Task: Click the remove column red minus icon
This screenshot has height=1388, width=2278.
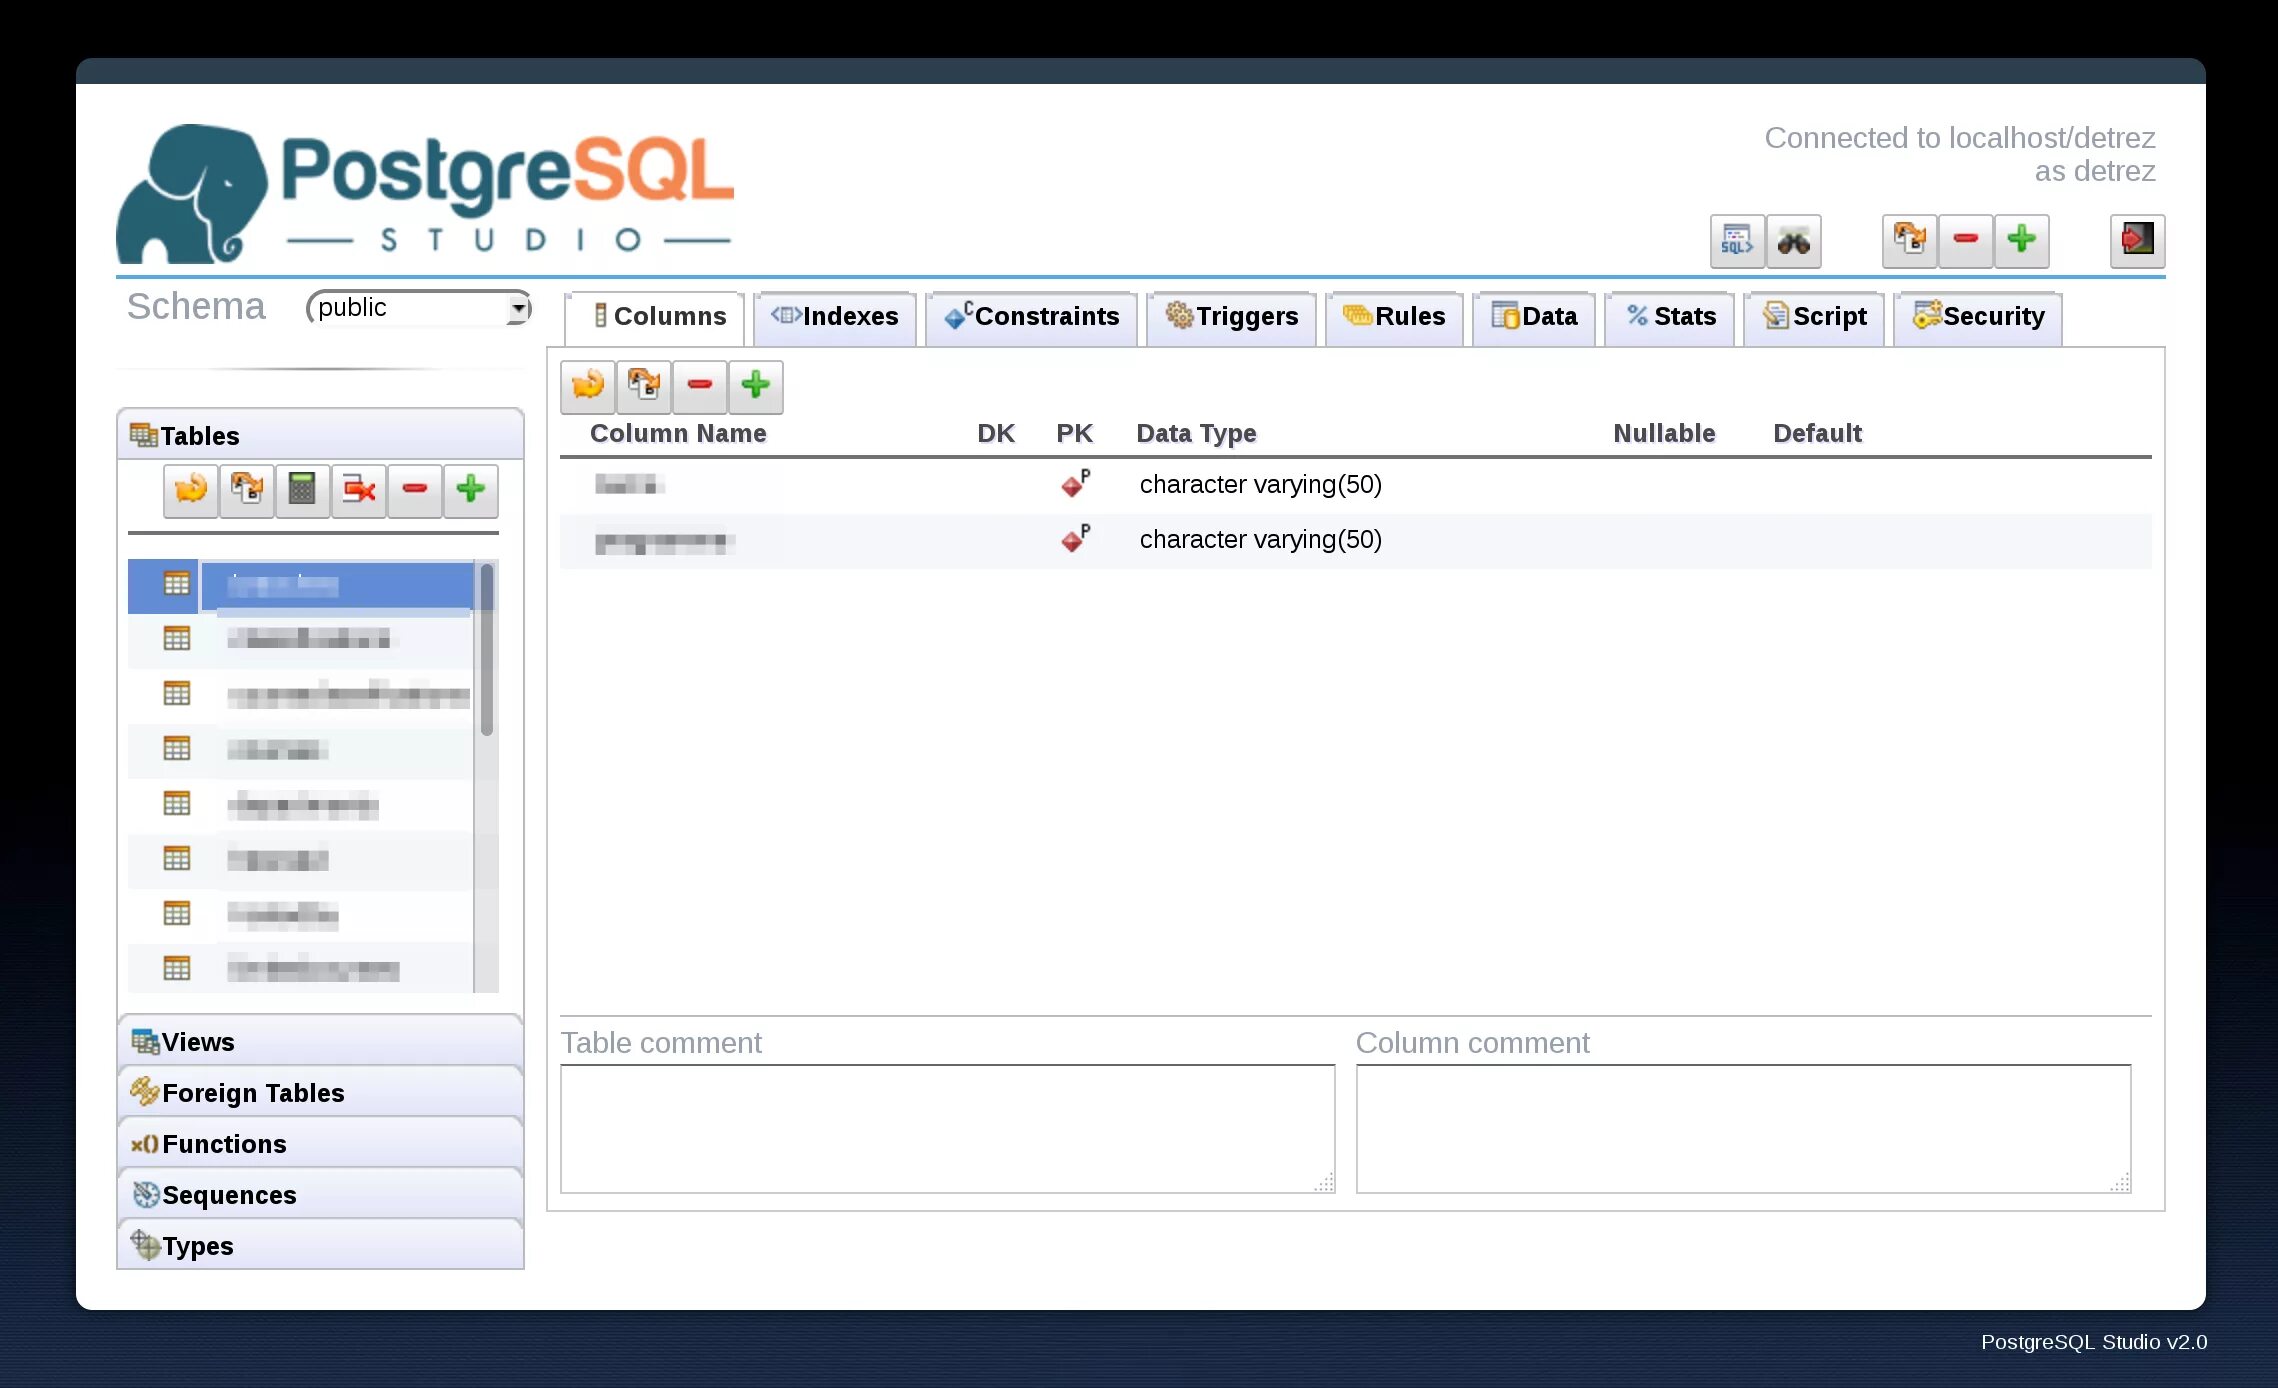Action: tap(700, 386)
